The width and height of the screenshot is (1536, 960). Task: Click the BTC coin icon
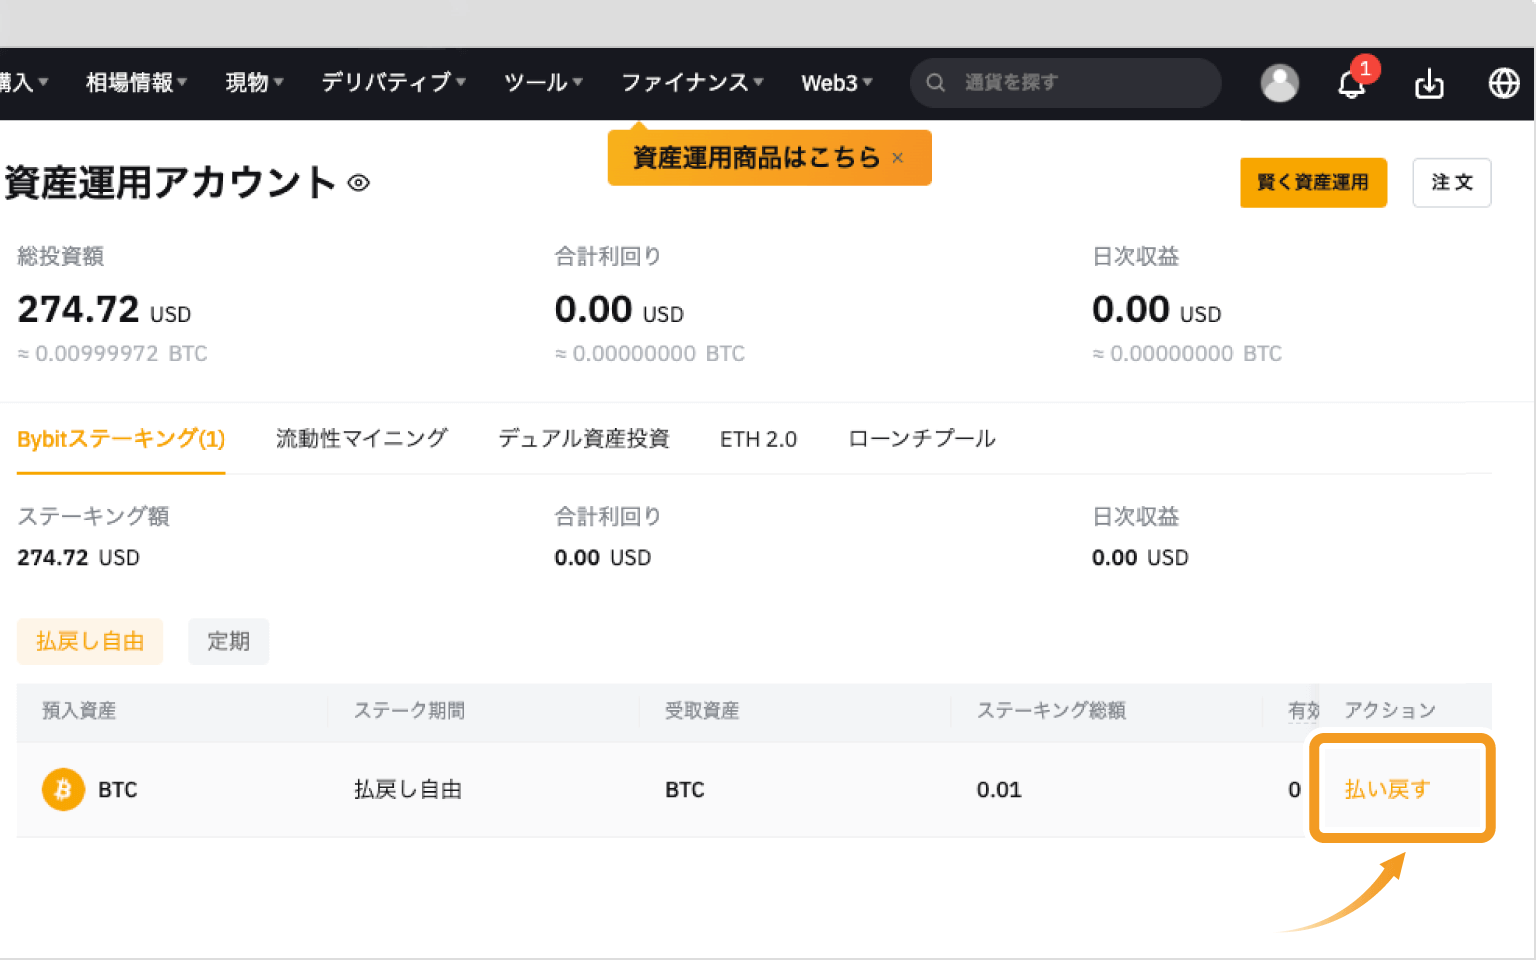(63, 790)
